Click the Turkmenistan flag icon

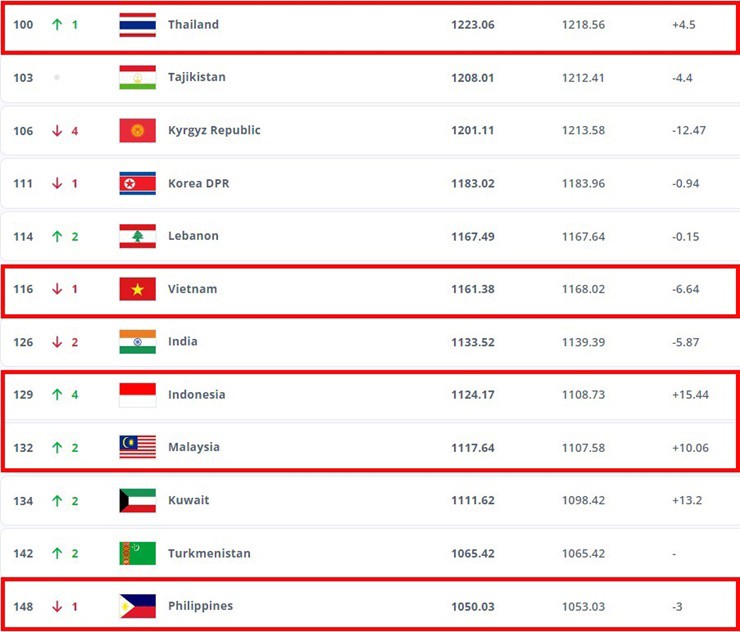tap(137, 553)
